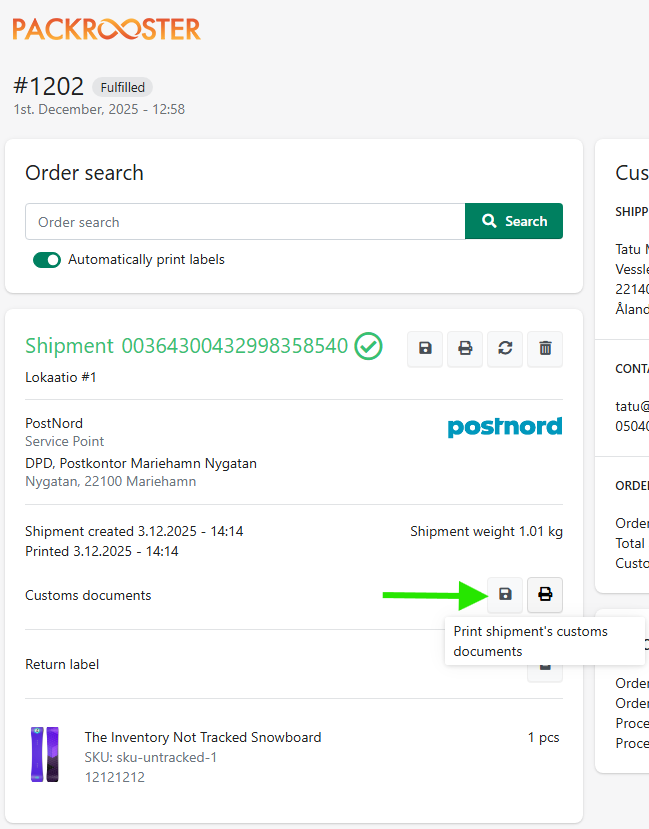649x829 pixels.
Task: Click the barcode value 12121212
Action: 115,777
